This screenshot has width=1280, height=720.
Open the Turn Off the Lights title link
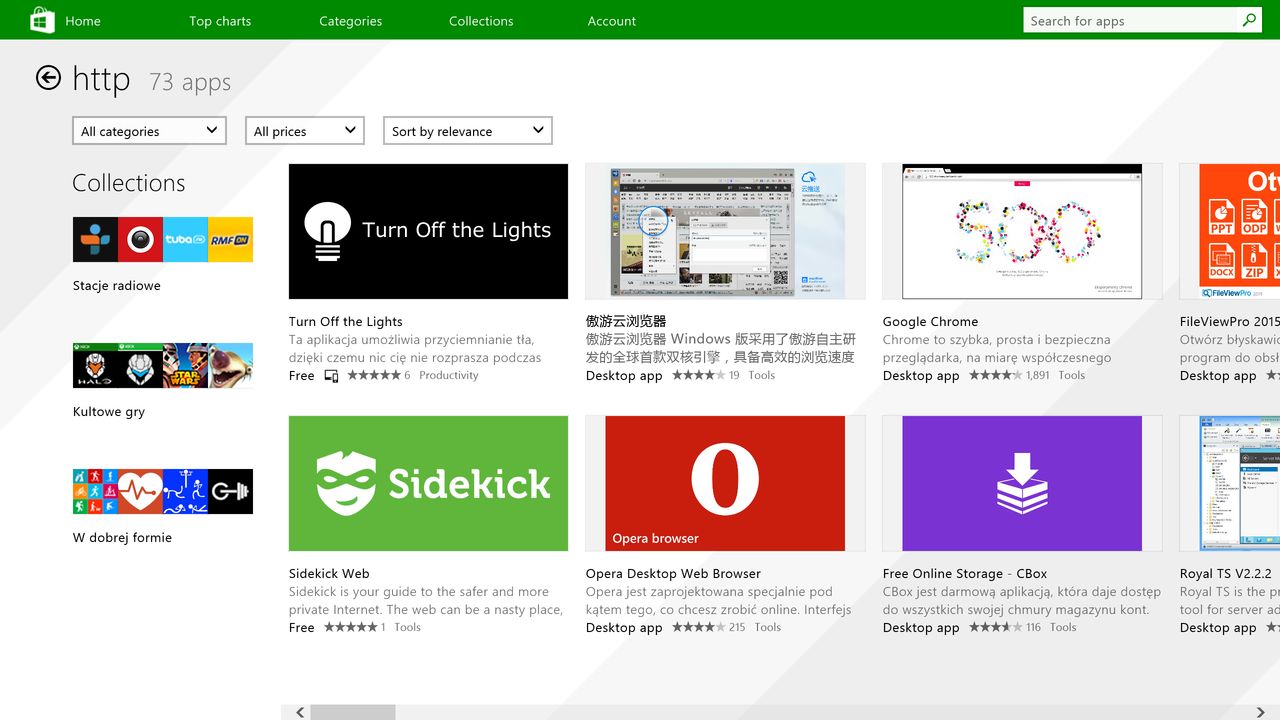tap(346, 321)
